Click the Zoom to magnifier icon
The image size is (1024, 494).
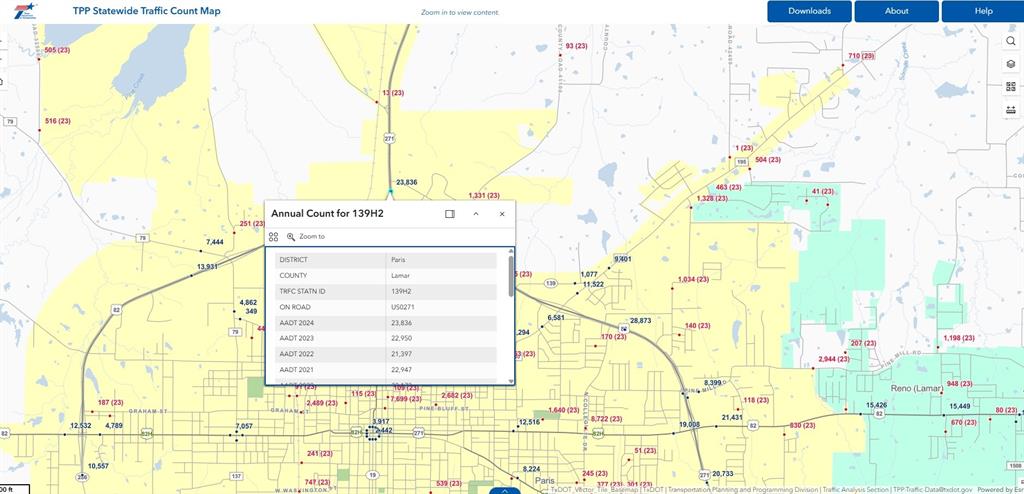(x=291, y=237)
